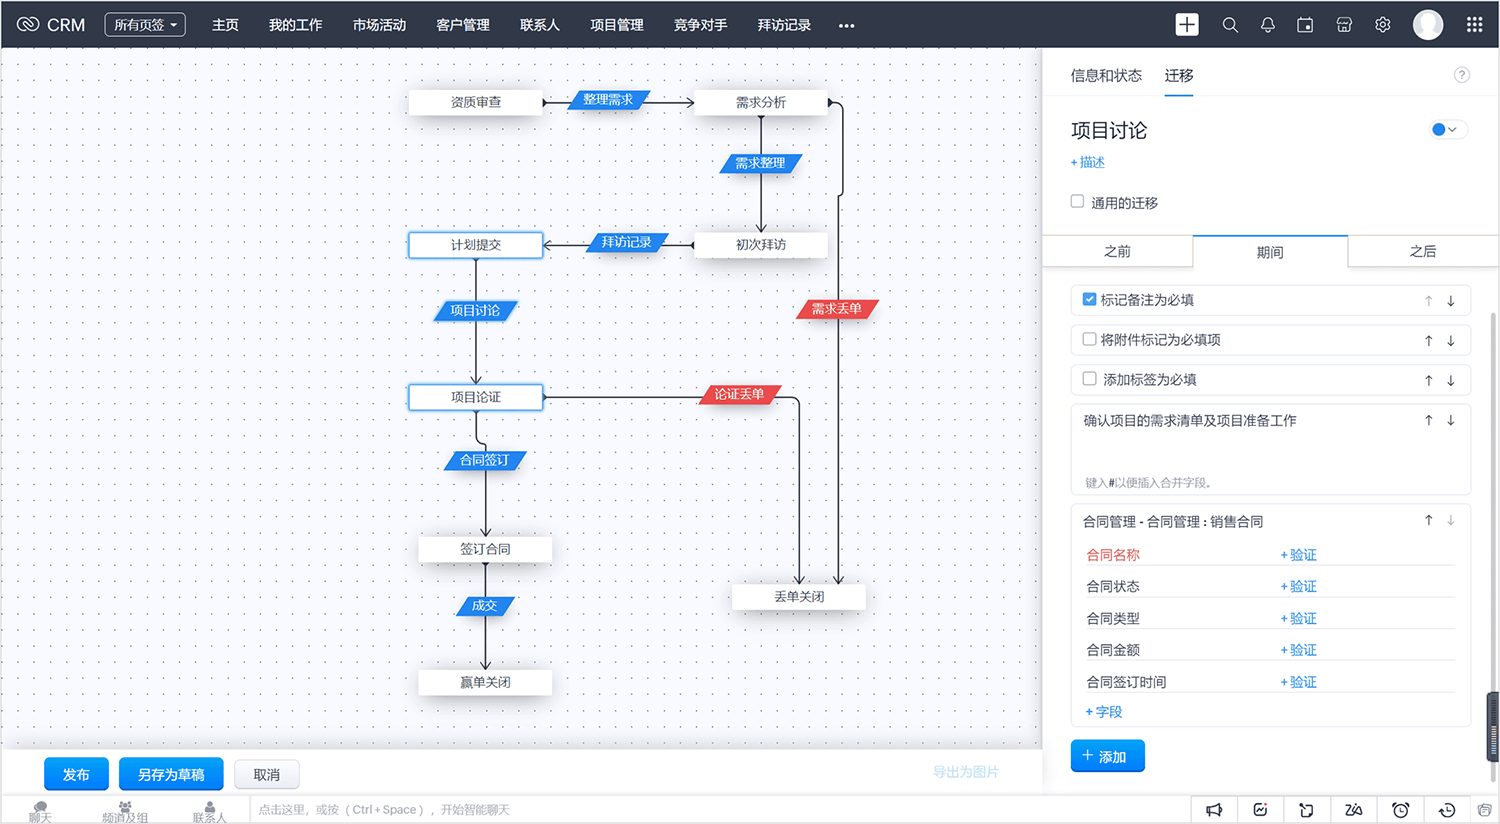Open 频道及组 icon in bottom bar

(x=125, y=812)
